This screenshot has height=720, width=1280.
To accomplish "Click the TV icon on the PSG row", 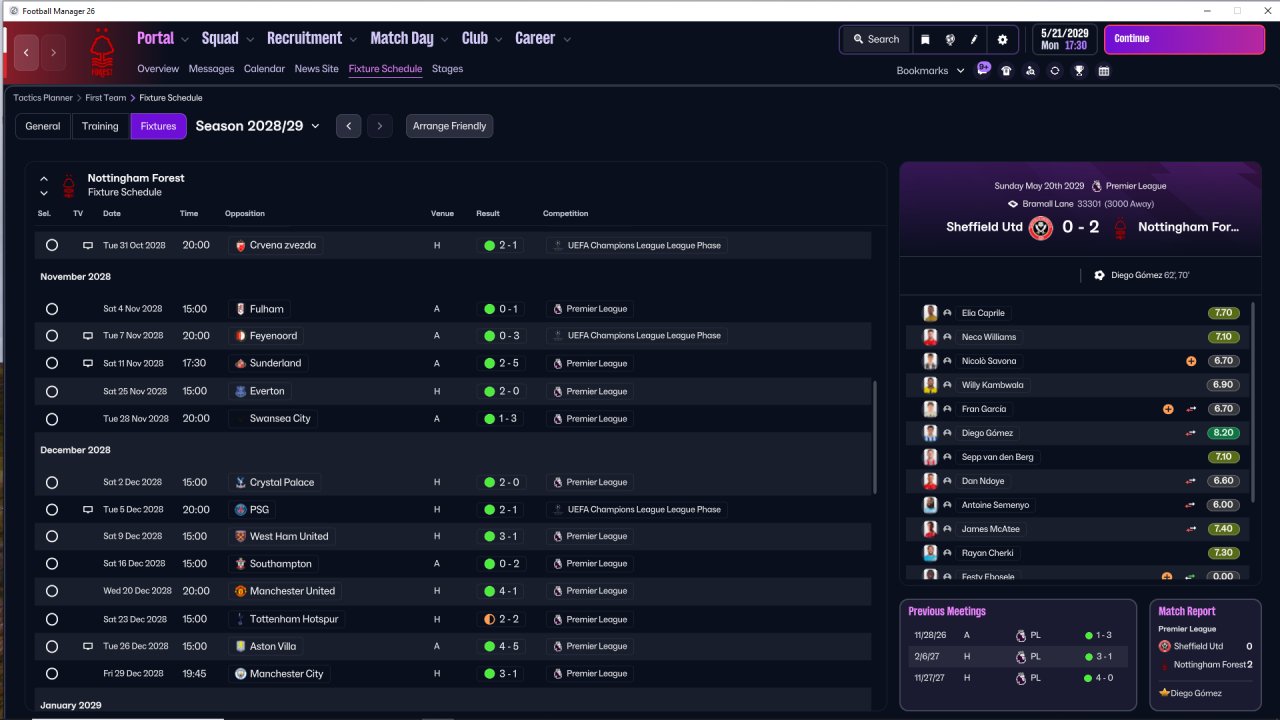I will point(88,510).
